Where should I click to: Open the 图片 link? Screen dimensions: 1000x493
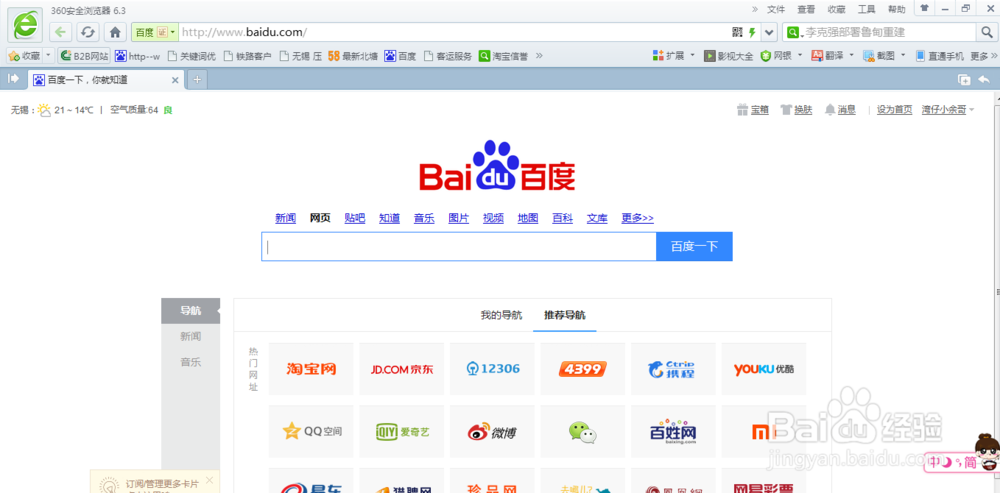[459, 218]
